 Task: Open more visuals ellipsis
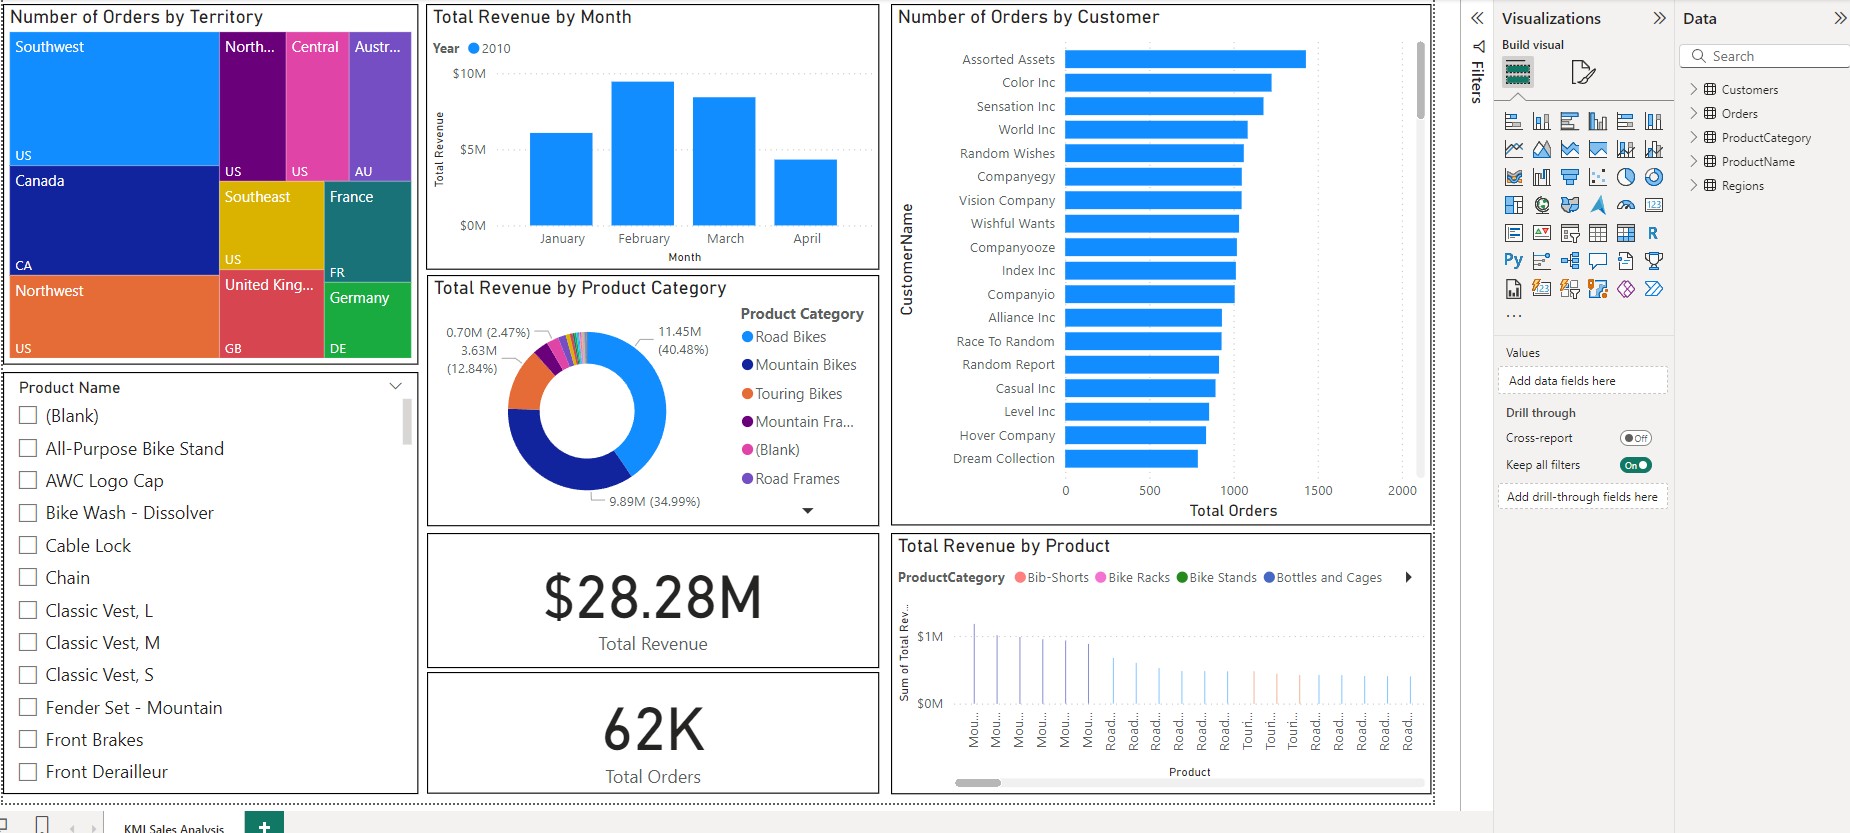point(1514,316)
